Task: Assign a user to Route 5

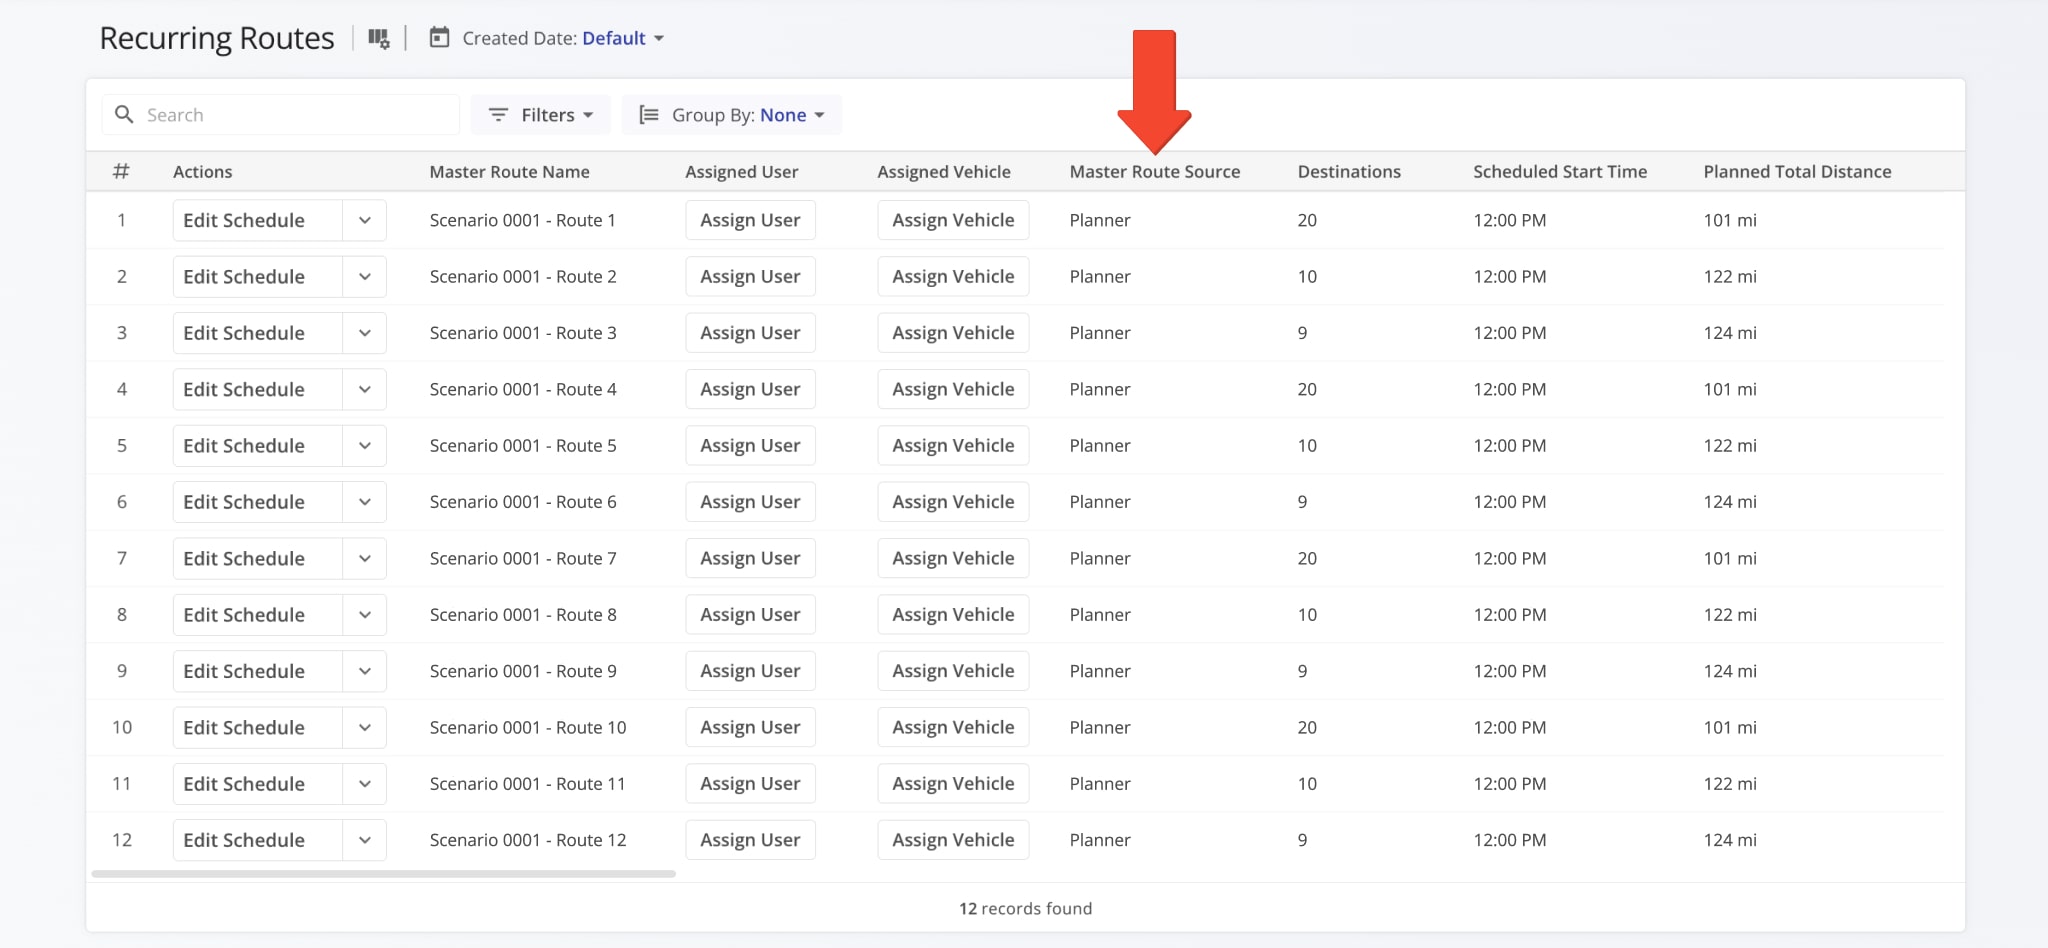Action: pyautogui.click(x=750, y=446)
